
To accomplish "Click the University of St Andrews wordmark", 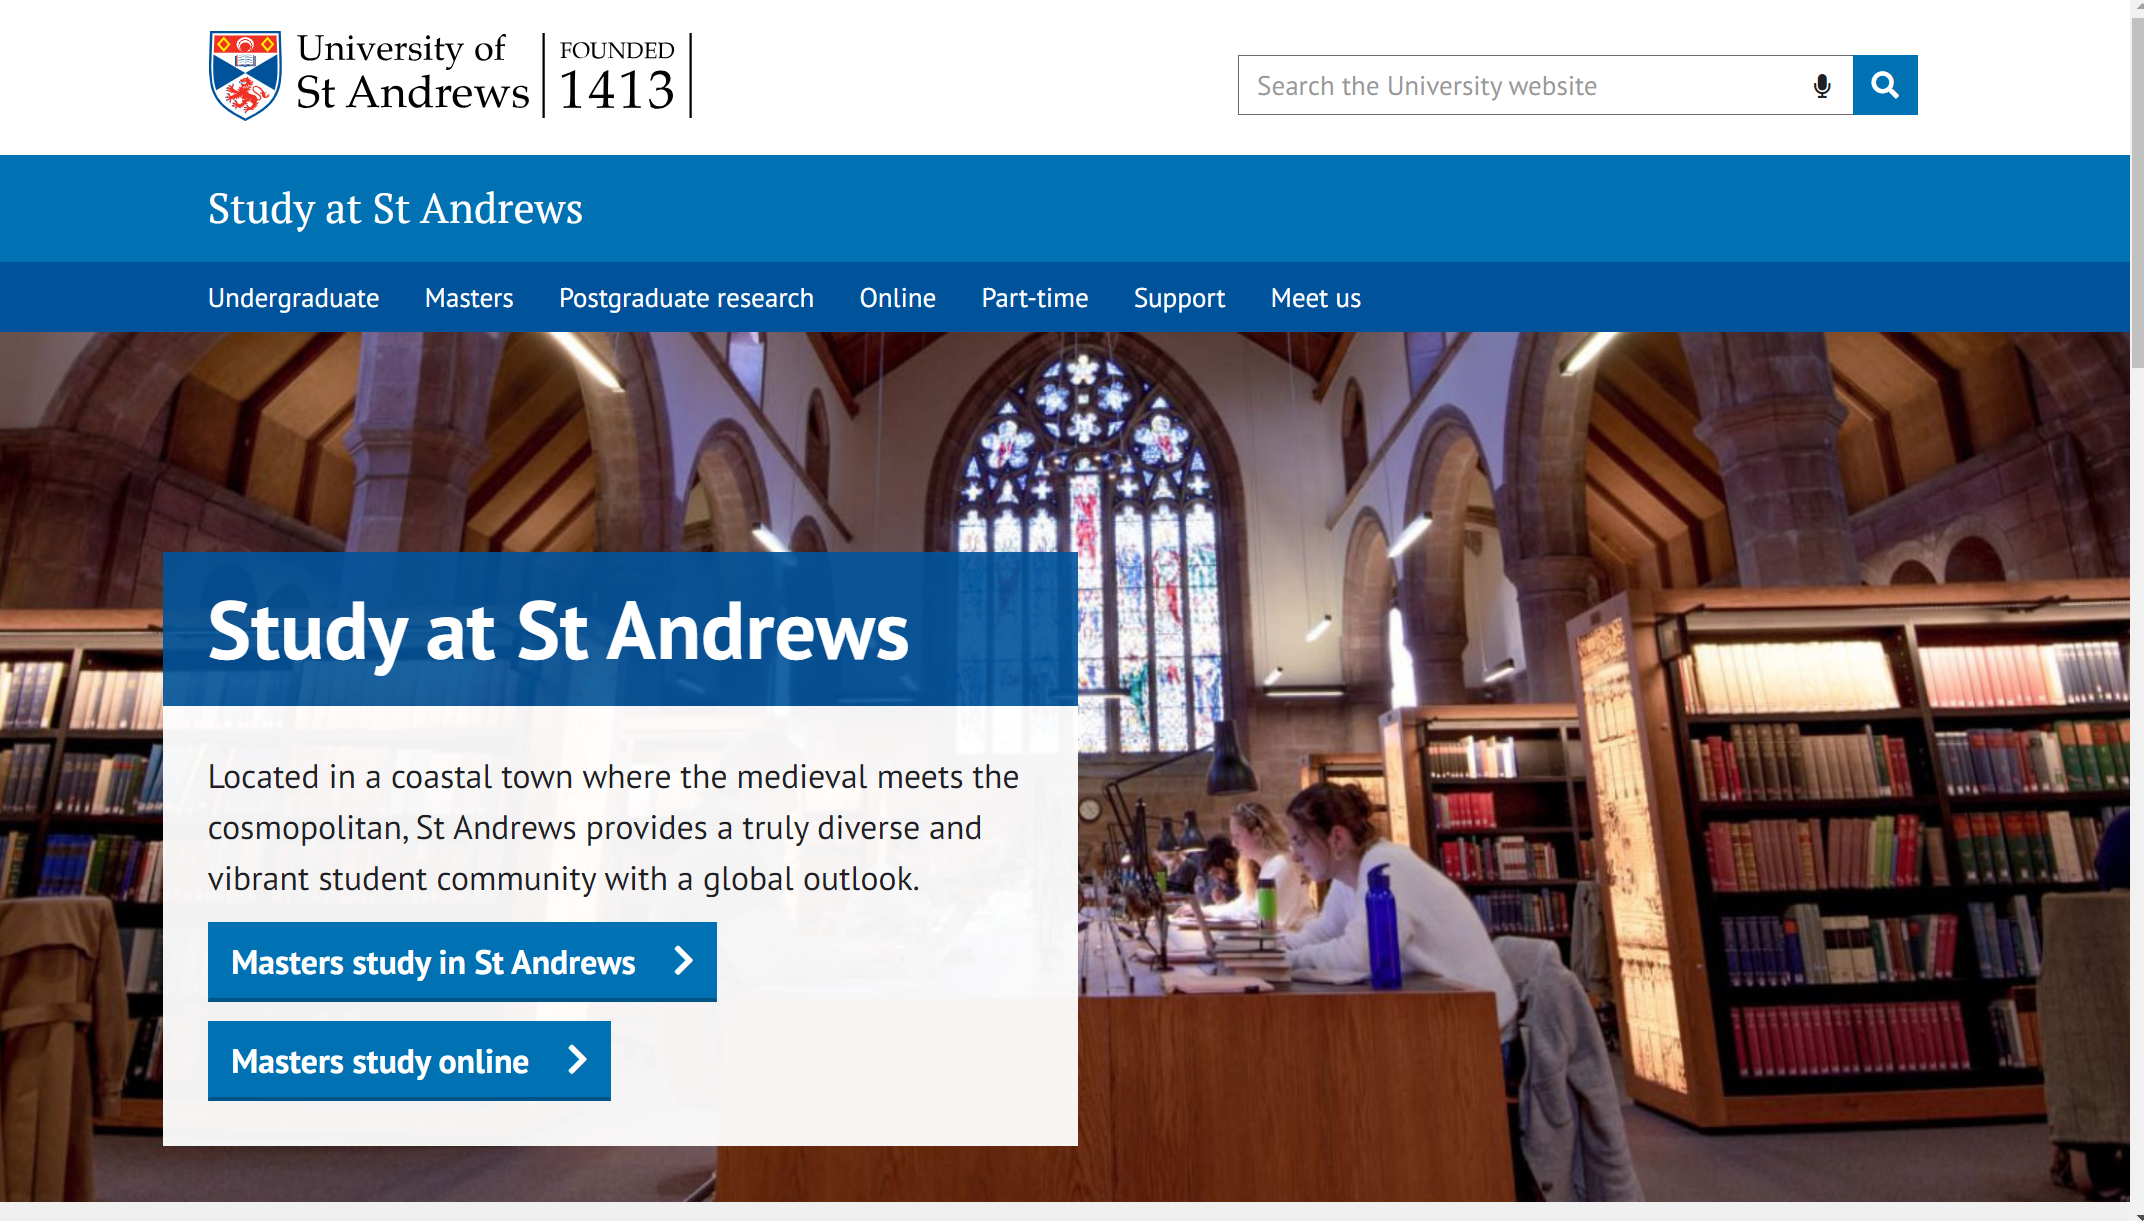I will [x=412, y=72].
